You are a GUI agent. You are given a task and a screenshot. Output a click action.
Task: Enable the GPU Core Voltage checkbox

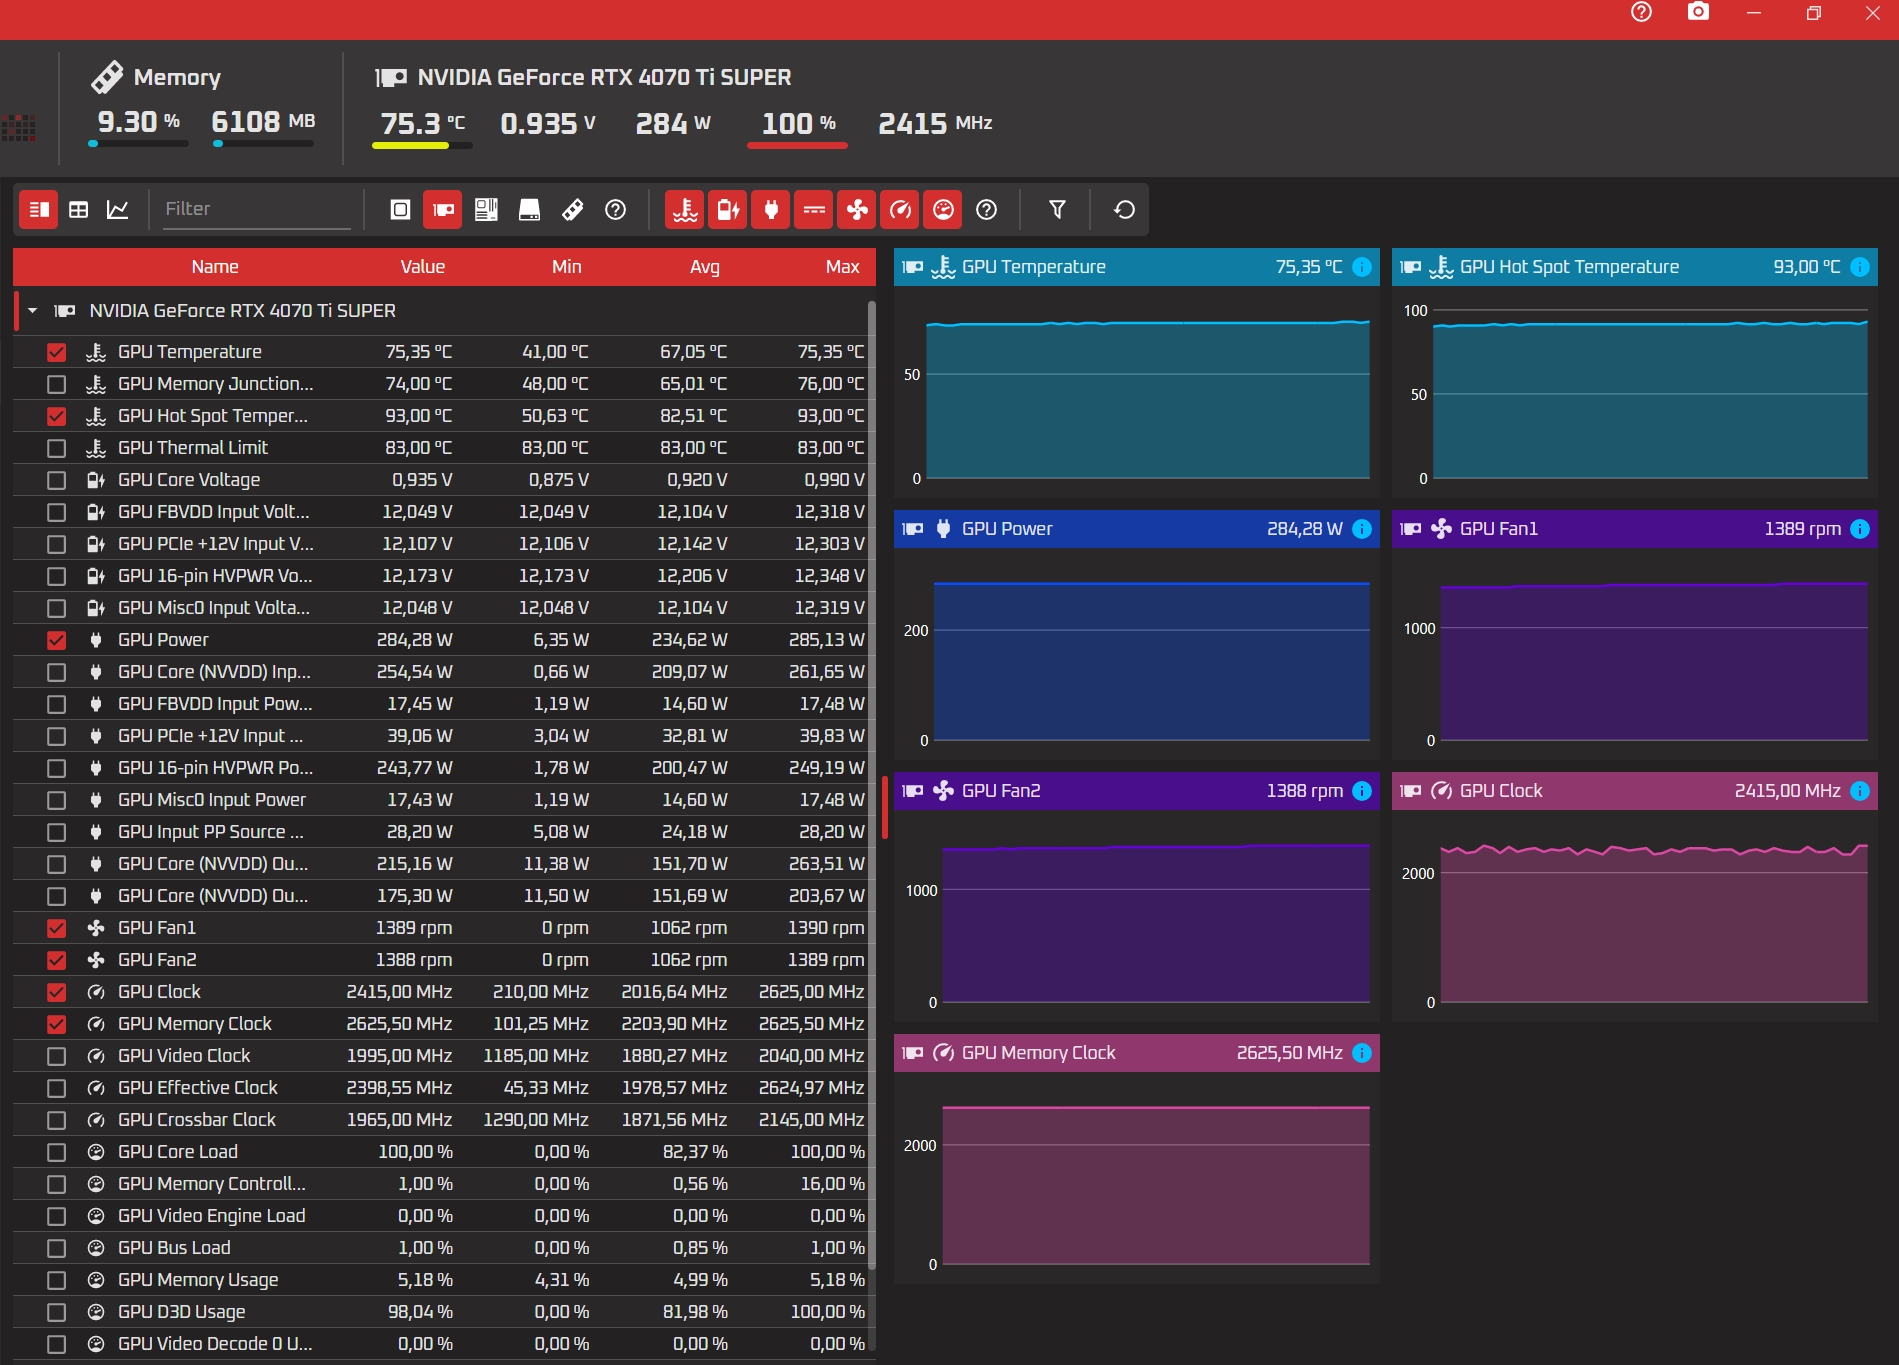(56, 480)
